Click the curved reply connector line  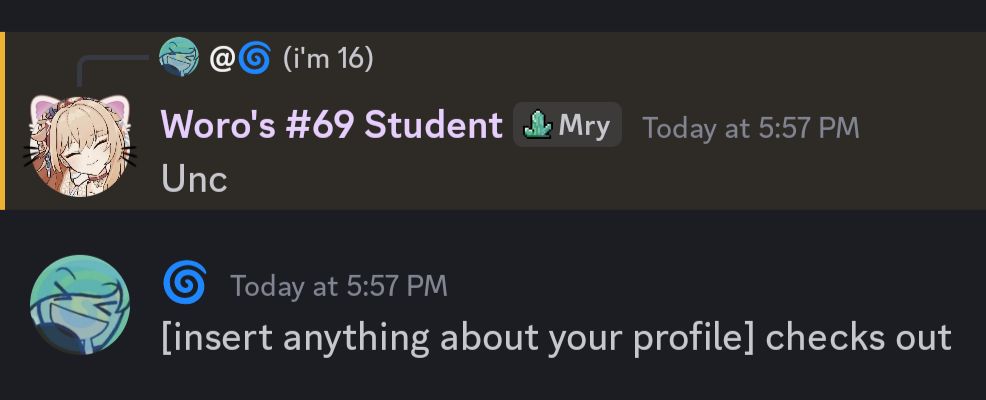click(x=113, y=70)
